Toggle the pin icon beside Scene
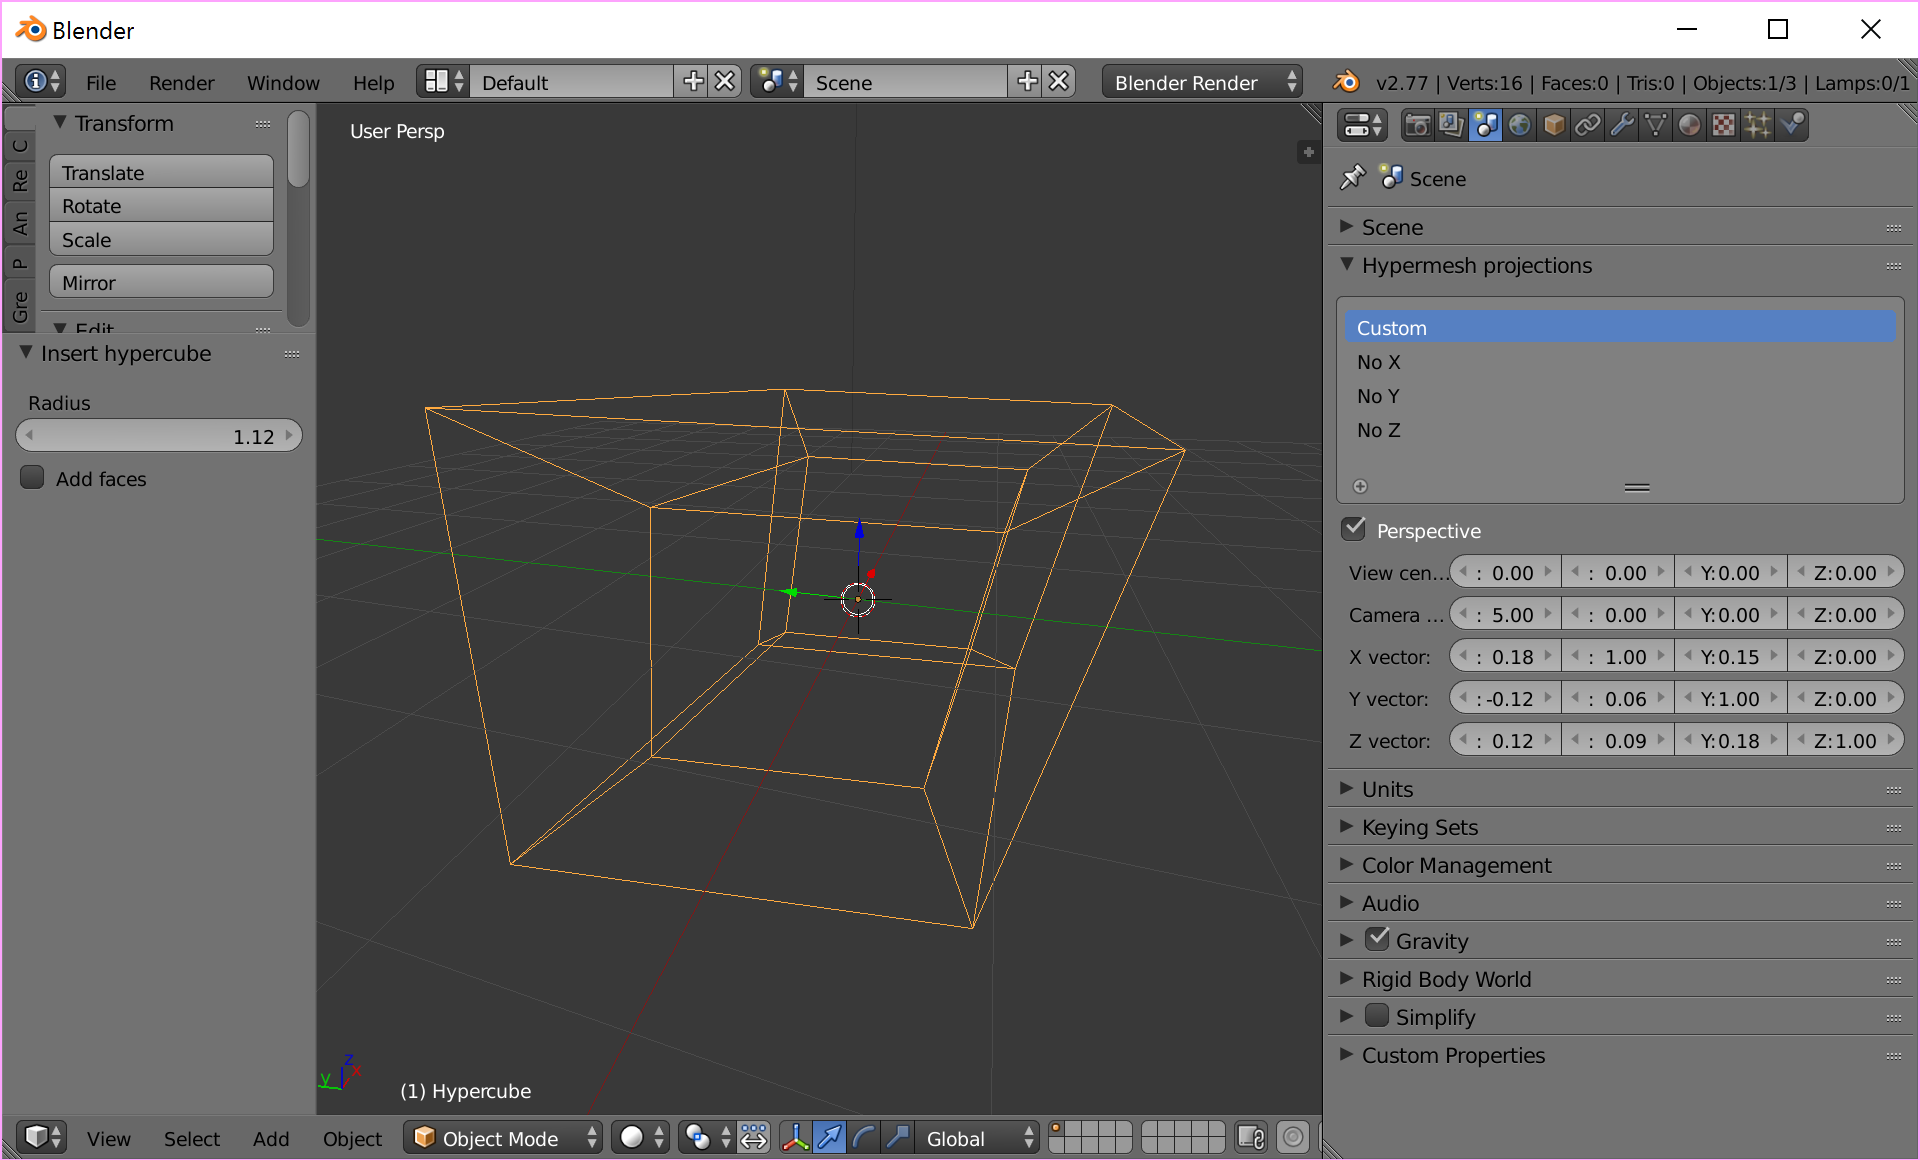Viewport: 1920px width, 1160px height. (1352, 178)
